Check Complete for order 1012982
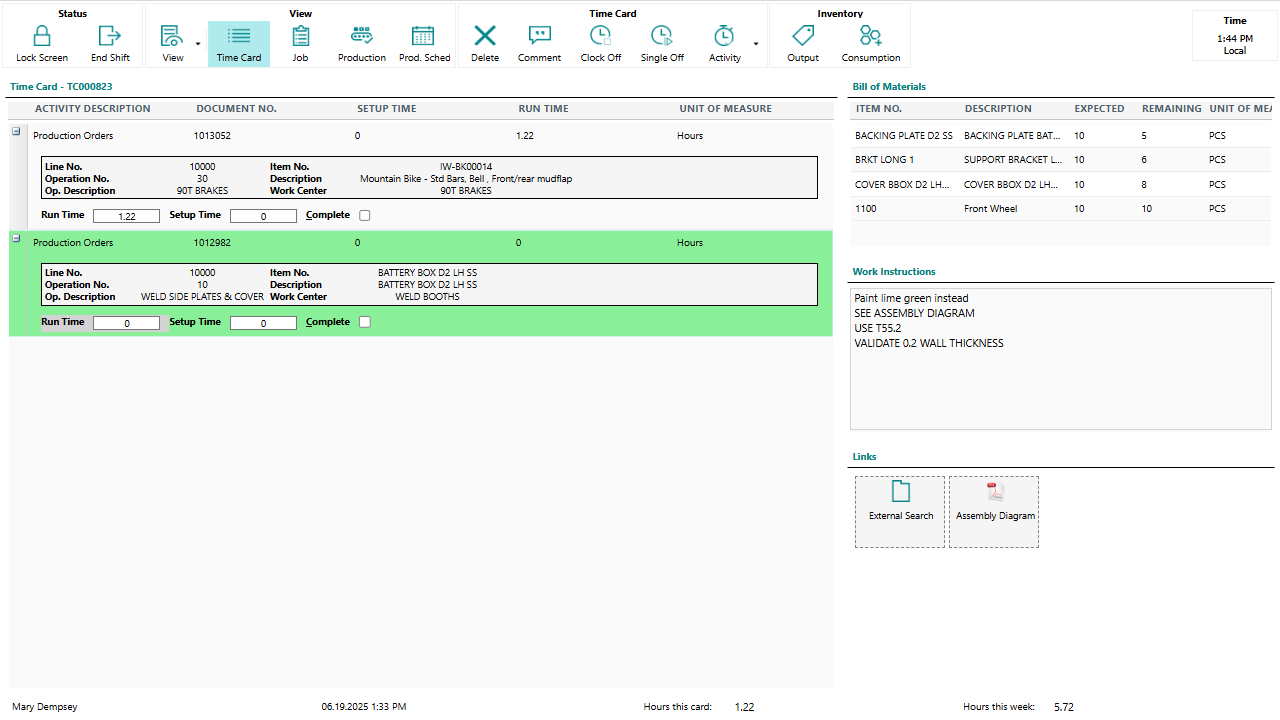Viewport: 1280px width, 720px height. [365, 322]
